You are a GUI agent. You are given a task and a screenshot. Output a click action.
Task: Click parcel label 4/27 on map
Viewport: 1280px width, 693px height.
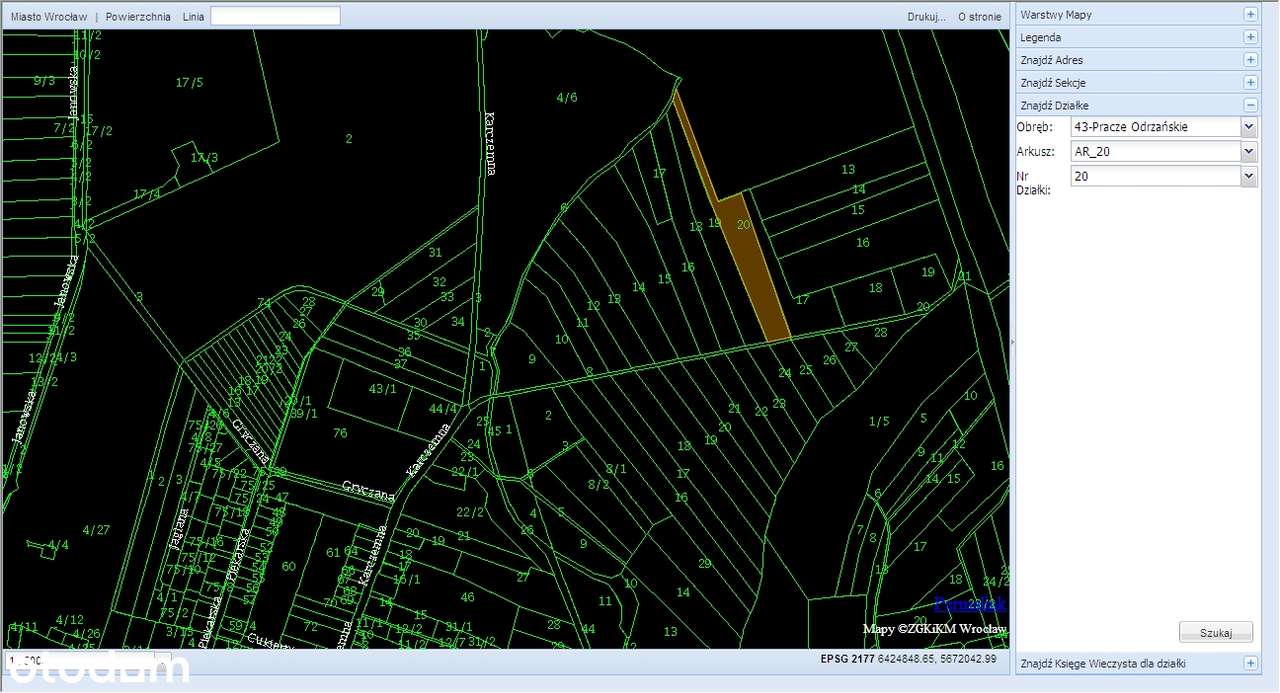(96, 529)
